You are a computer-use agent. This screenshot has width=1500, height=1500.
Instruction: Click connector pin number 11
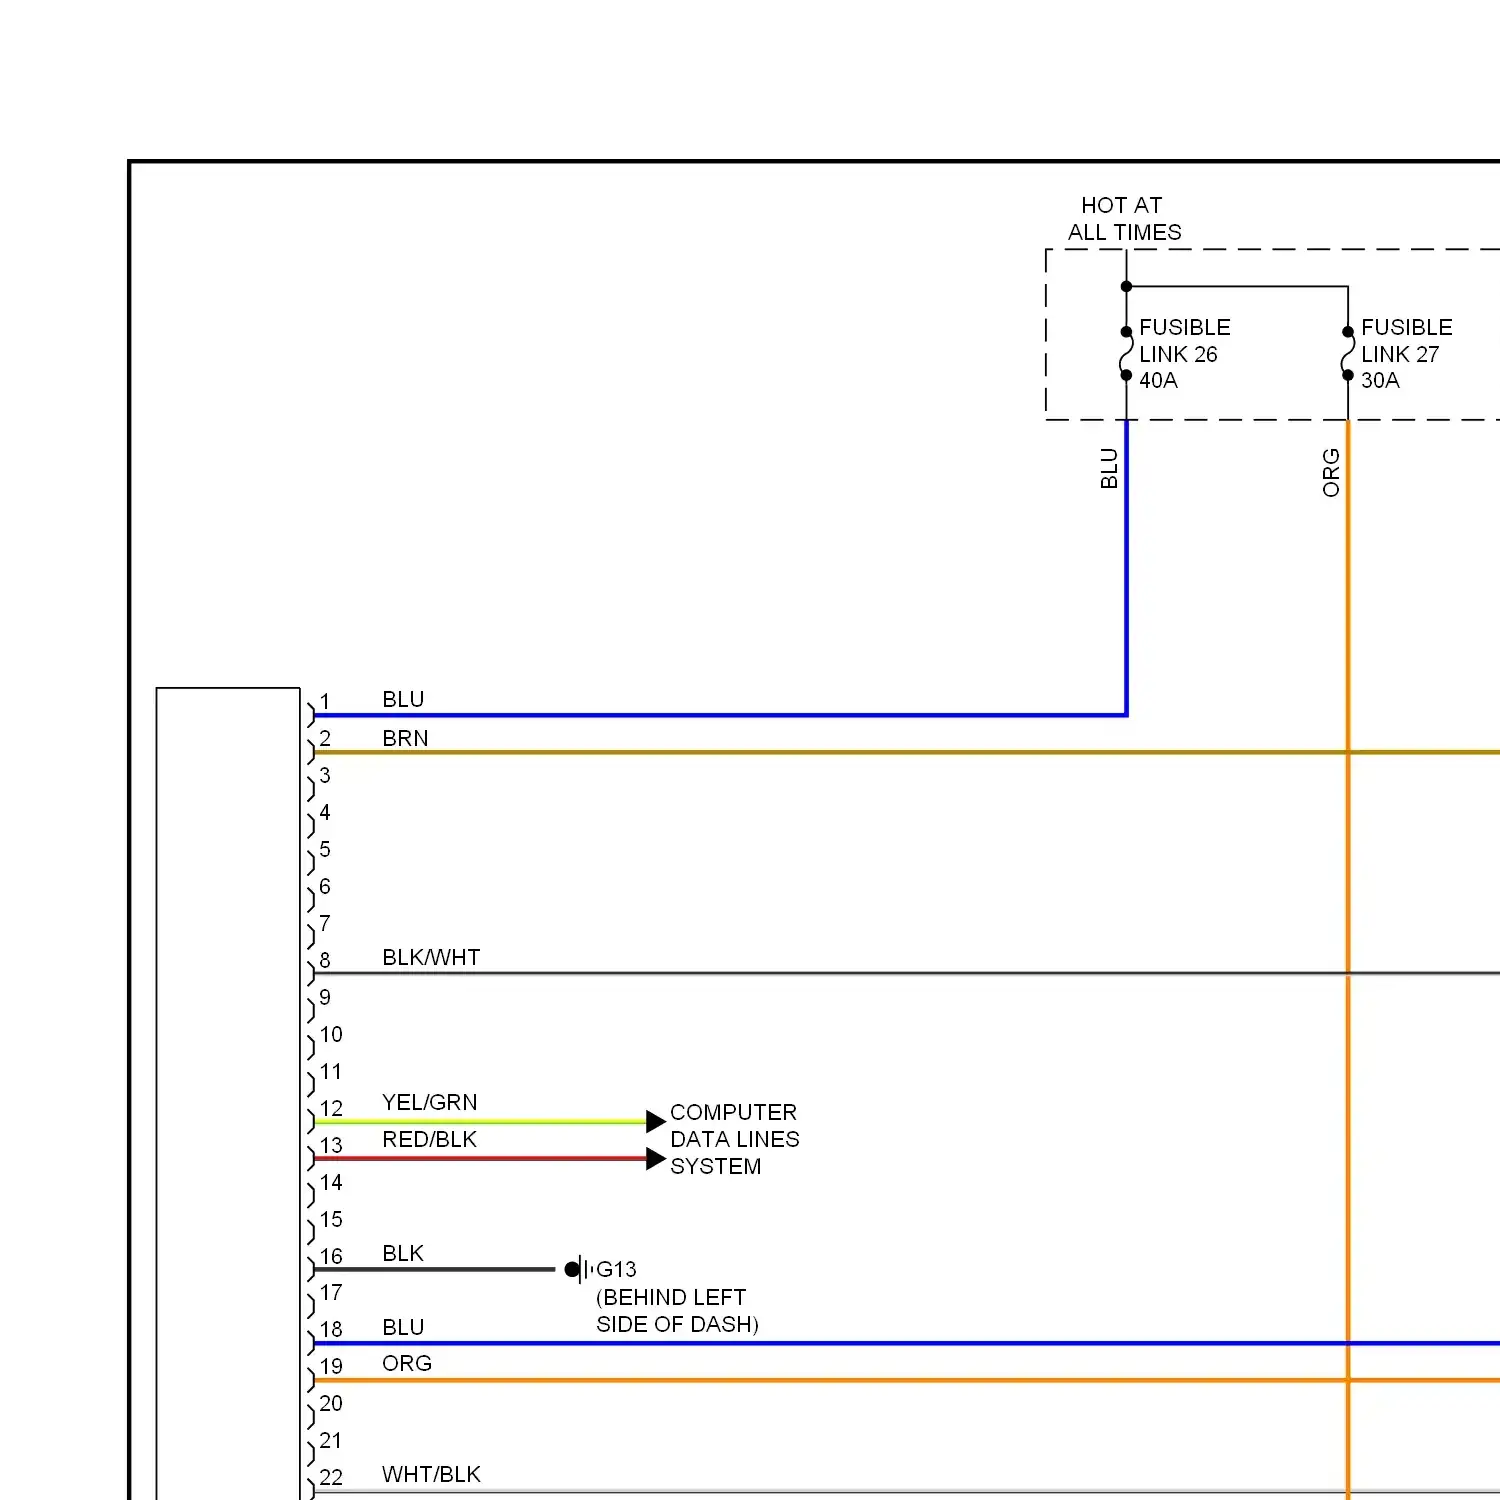(x=331, y=1071)
